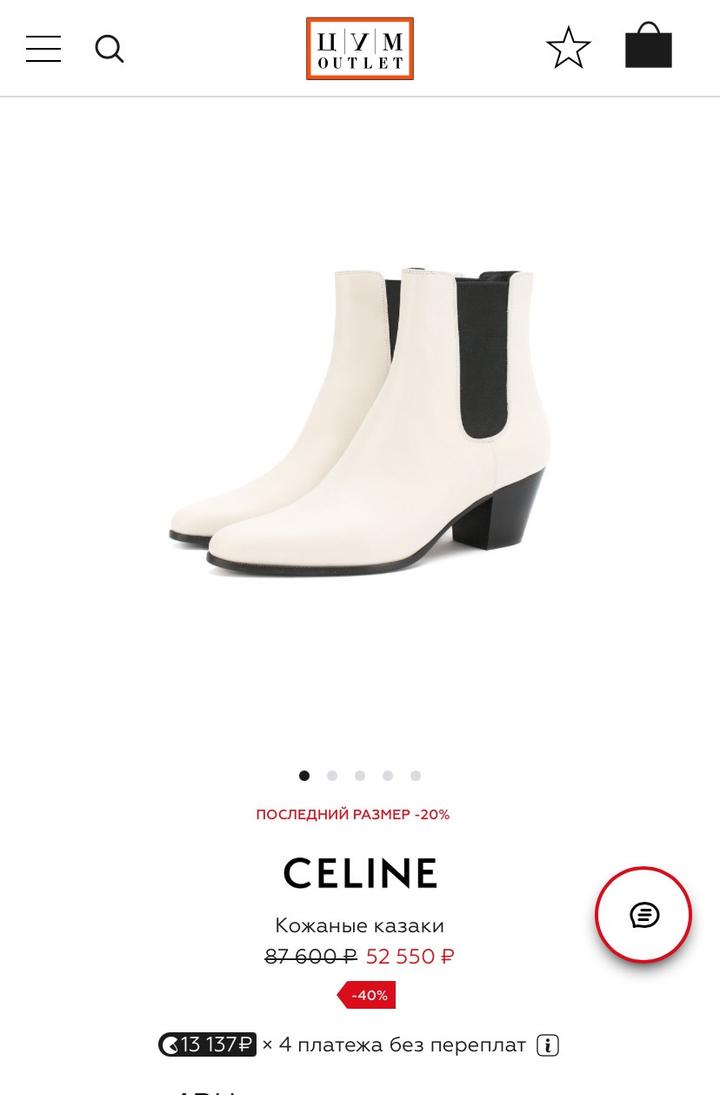Viewport: 720px width, 1095px height.
Task: Open favorites star icon
Action: click(x=568, y=47)
